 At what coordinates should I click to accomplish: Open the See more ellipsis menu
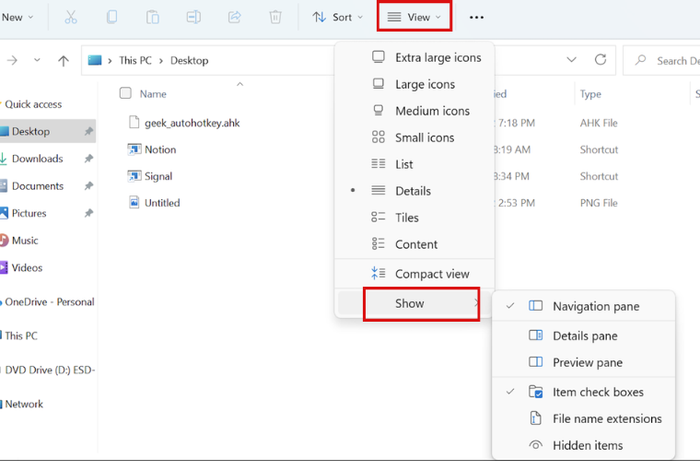point(477,17)
